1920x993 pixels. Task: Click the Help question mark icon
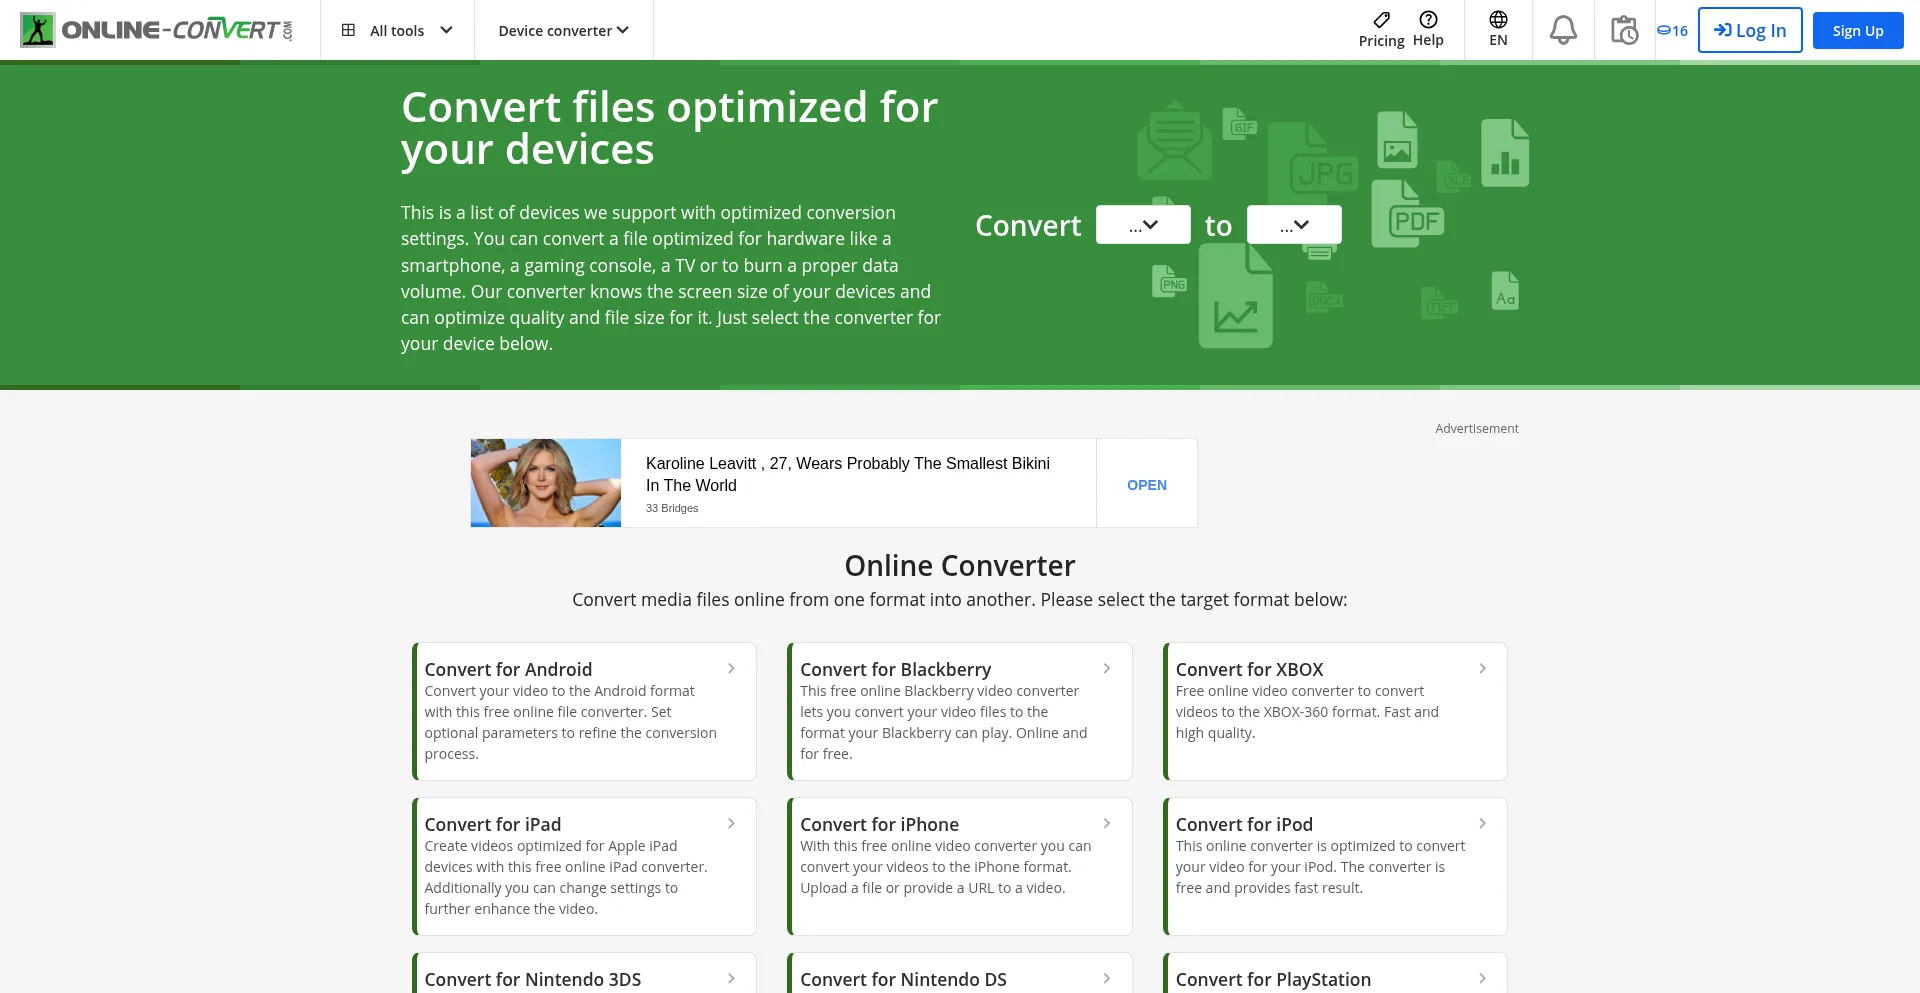1428,20
